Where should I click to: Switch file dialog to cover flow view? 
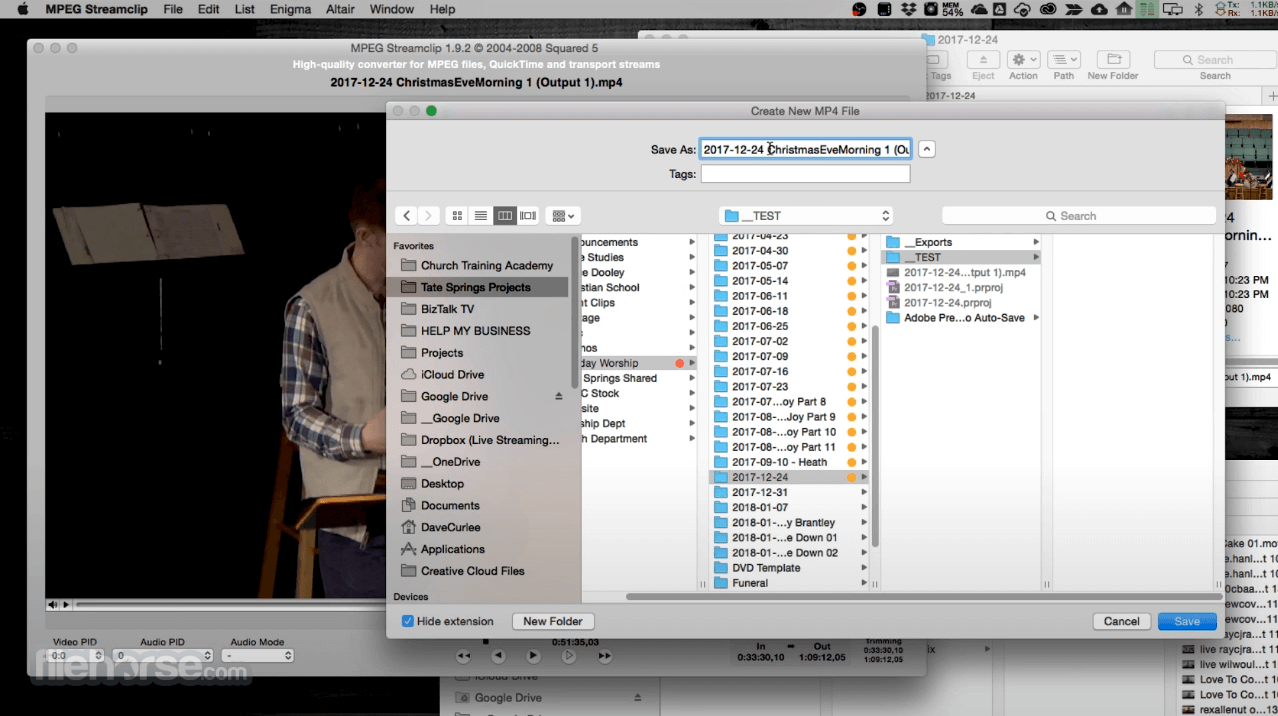point(528,216)
